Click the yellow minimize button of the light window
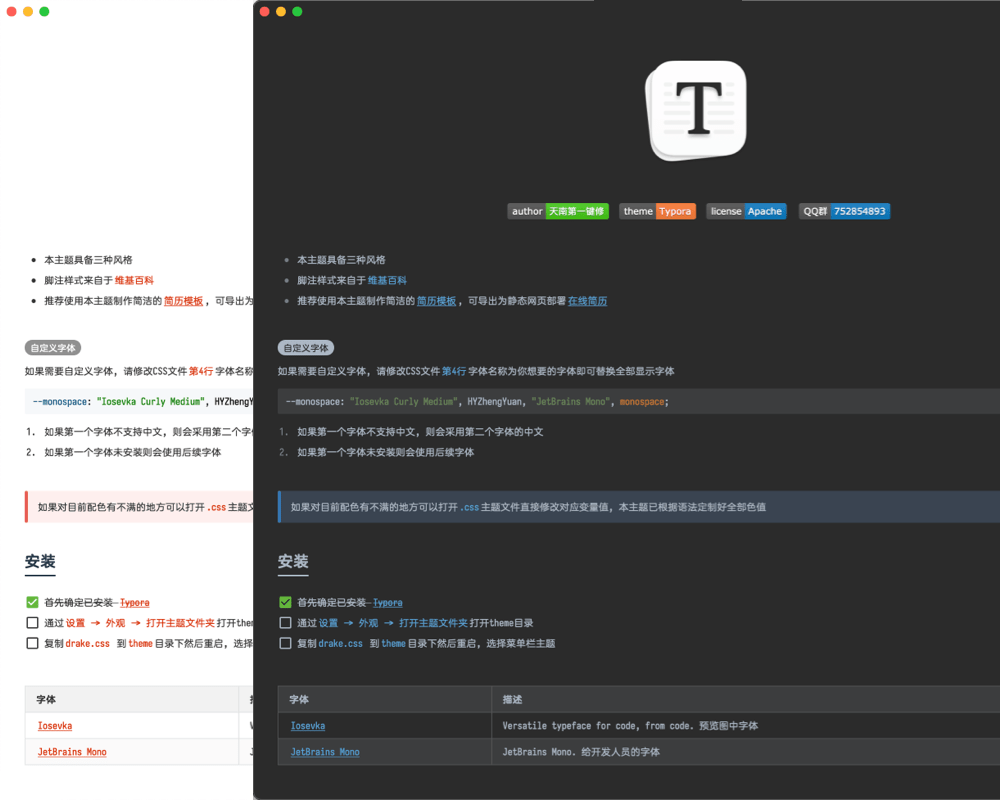 (28, 12)
